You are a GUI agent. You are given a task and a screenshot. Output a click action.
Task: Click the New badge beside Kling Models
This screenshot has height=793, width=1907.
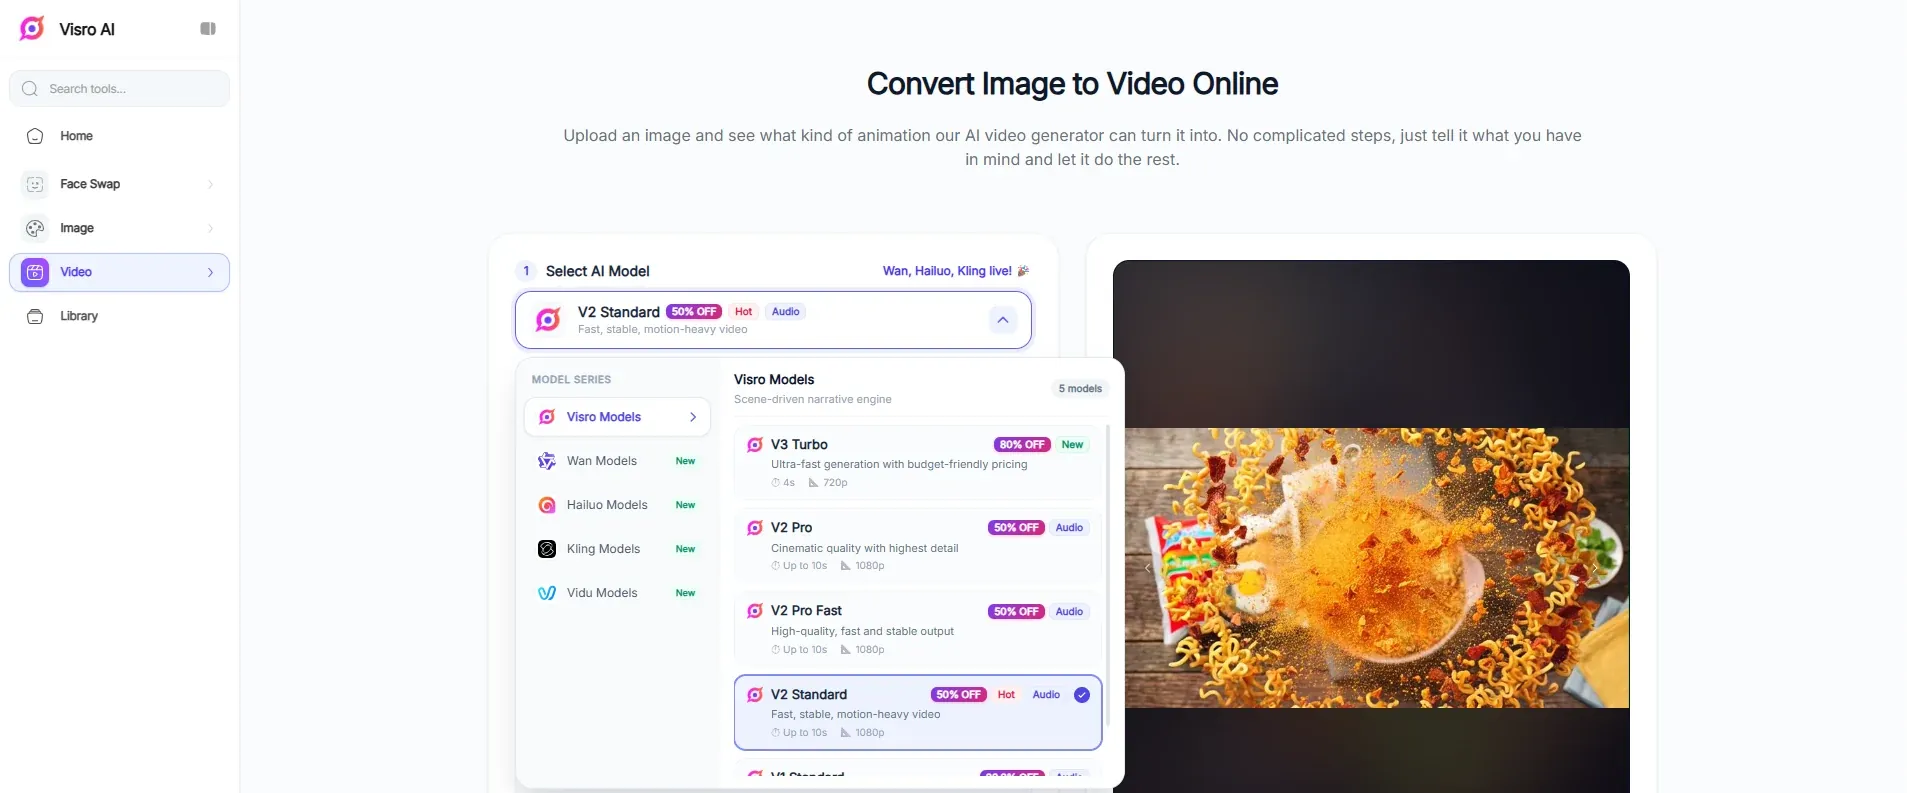click(x=685, y=549)
